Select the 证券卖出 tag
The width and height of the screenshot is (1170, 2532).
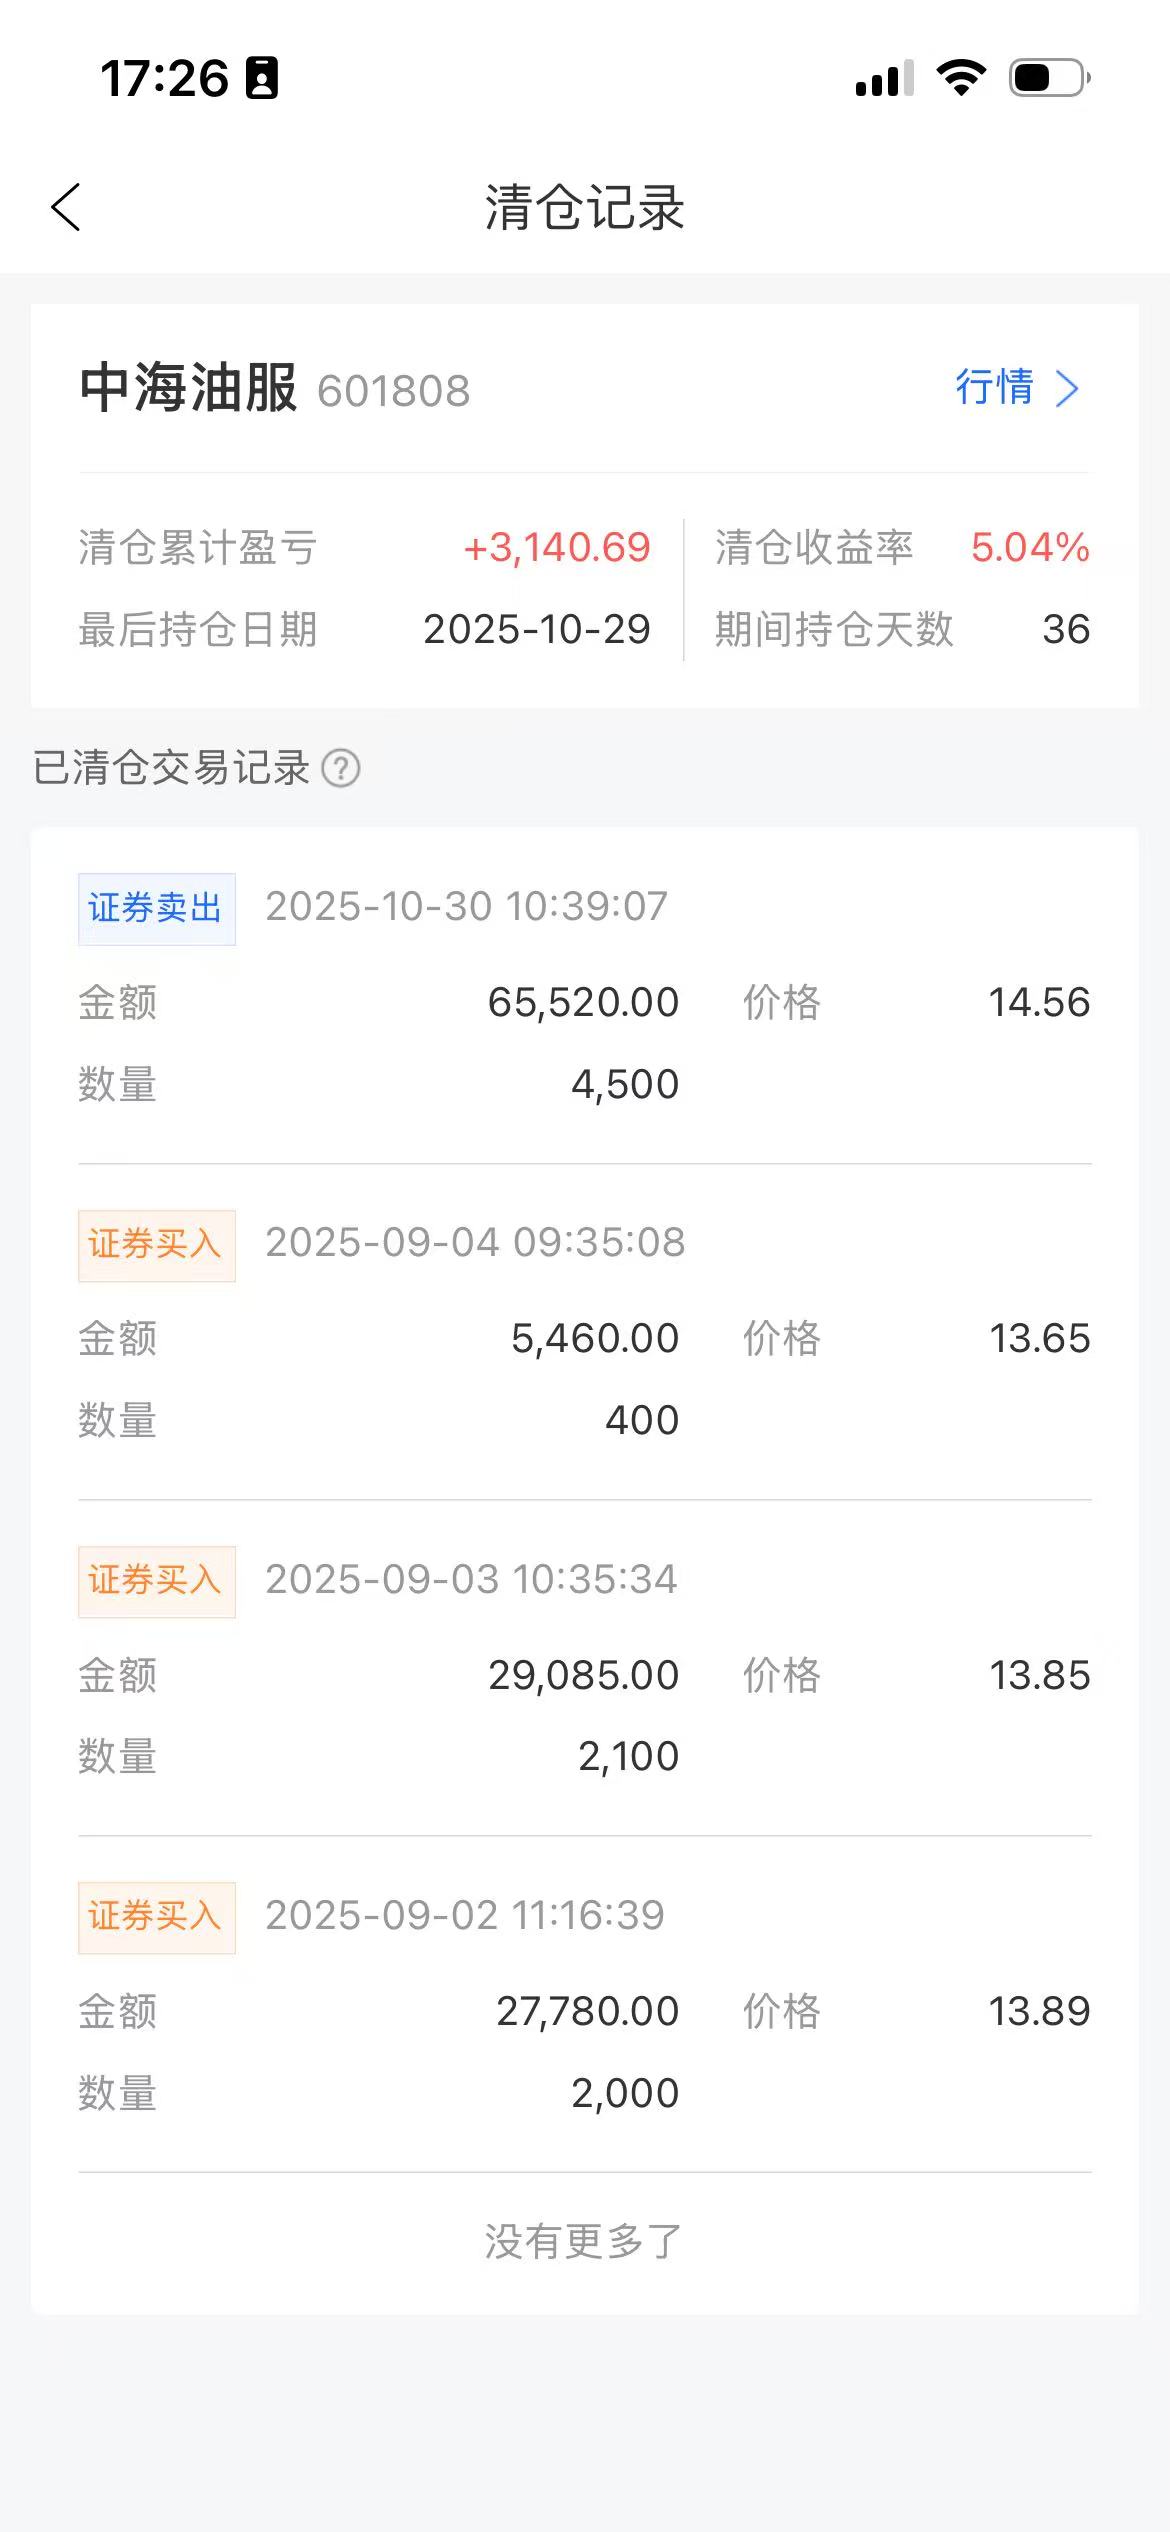click(x=156, y=908)
